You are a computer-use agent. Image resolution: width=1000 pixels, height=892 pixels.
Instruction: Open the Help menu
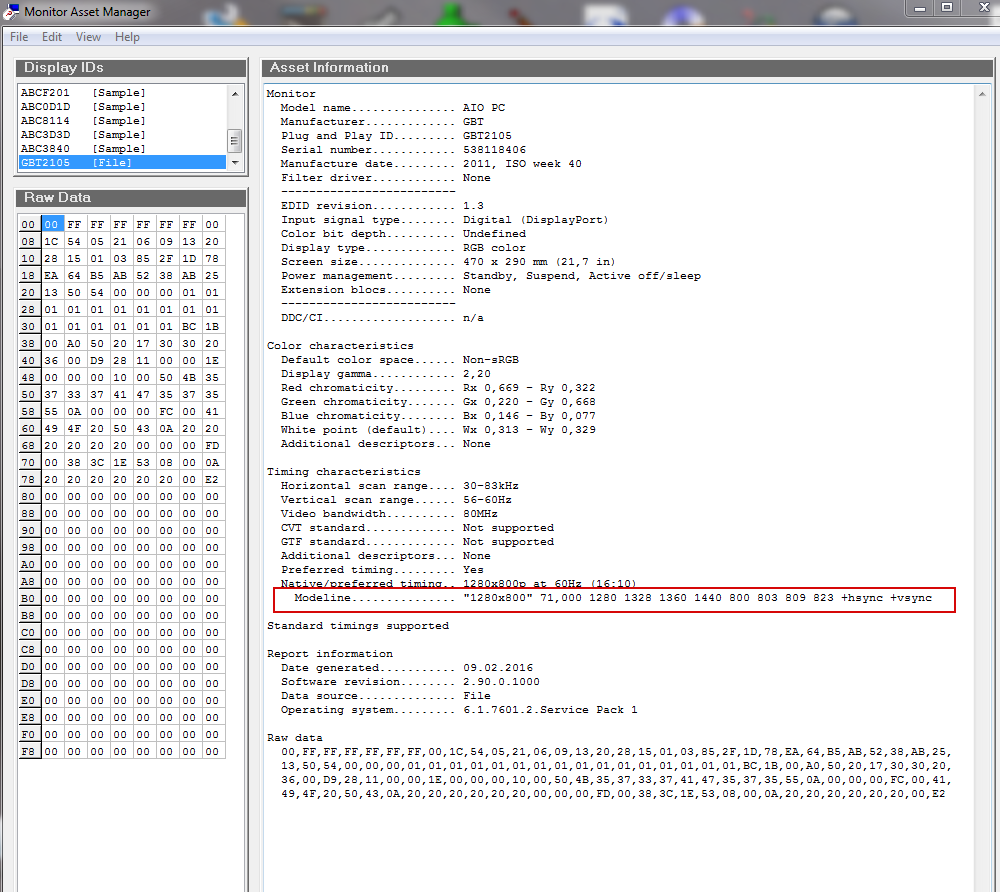pos(127,37)
